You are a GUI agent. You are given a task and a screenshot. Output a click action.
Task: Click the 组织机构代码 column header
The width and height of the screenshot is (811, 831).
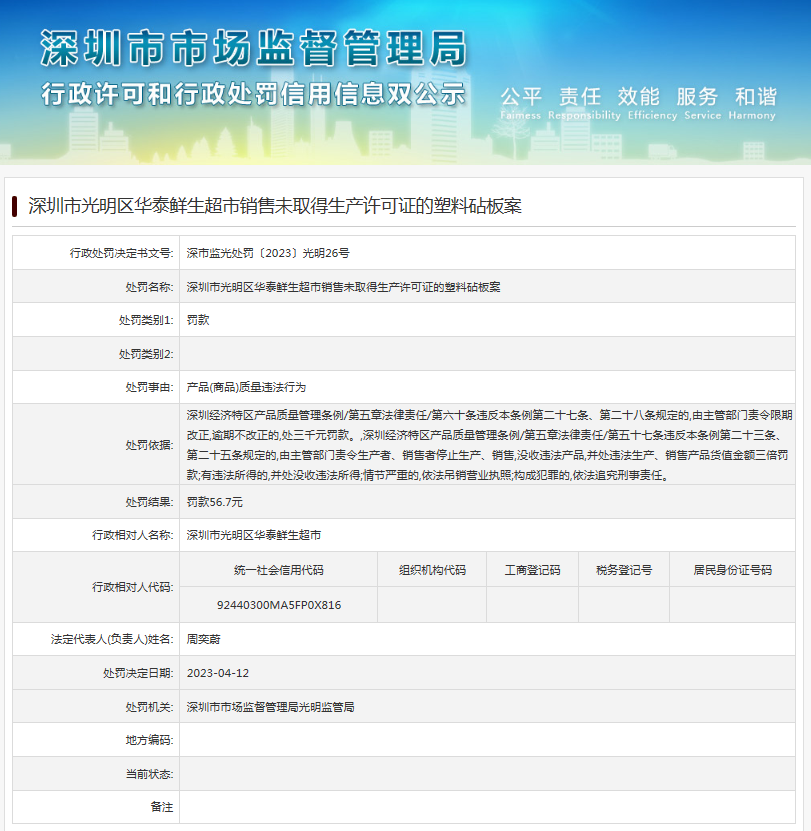coord(432,570)
